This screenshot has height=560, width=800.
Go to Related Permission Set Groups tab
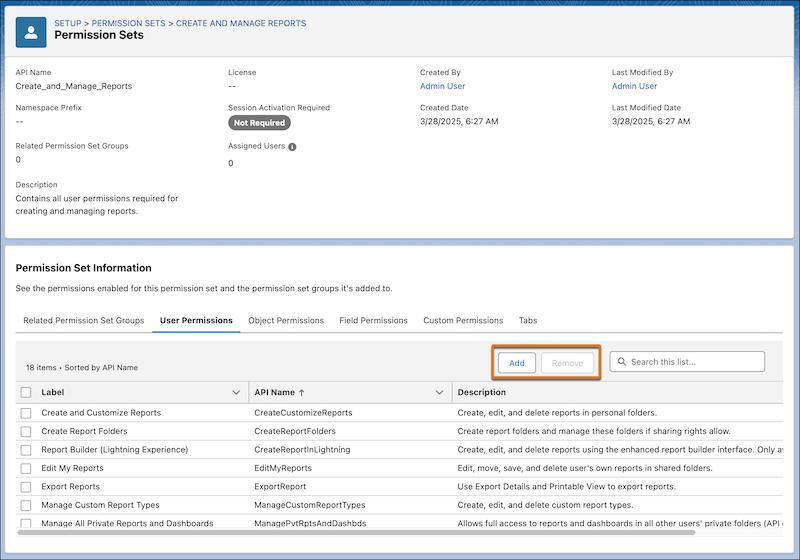[84, 321]
